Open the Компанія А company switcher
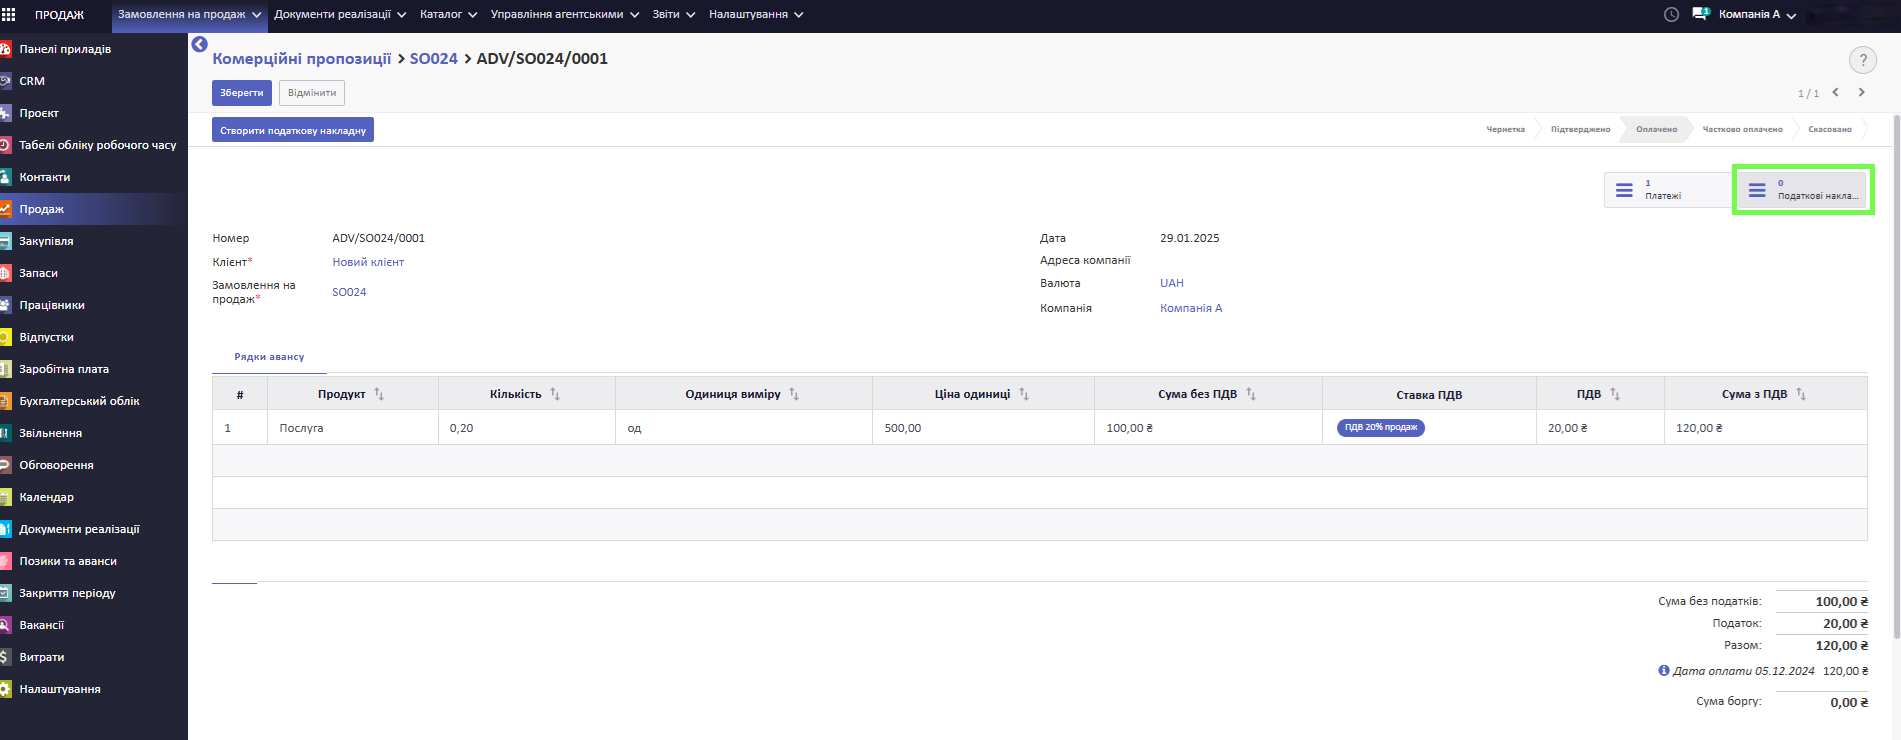Viewport: 1901px width, 740px height. (x=1757, y=15)
